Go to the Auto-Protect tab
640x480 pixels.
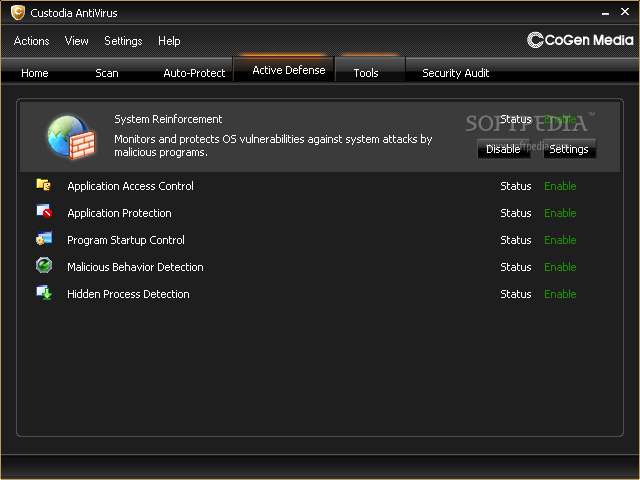pyautogui.click(x=194, y=73)
